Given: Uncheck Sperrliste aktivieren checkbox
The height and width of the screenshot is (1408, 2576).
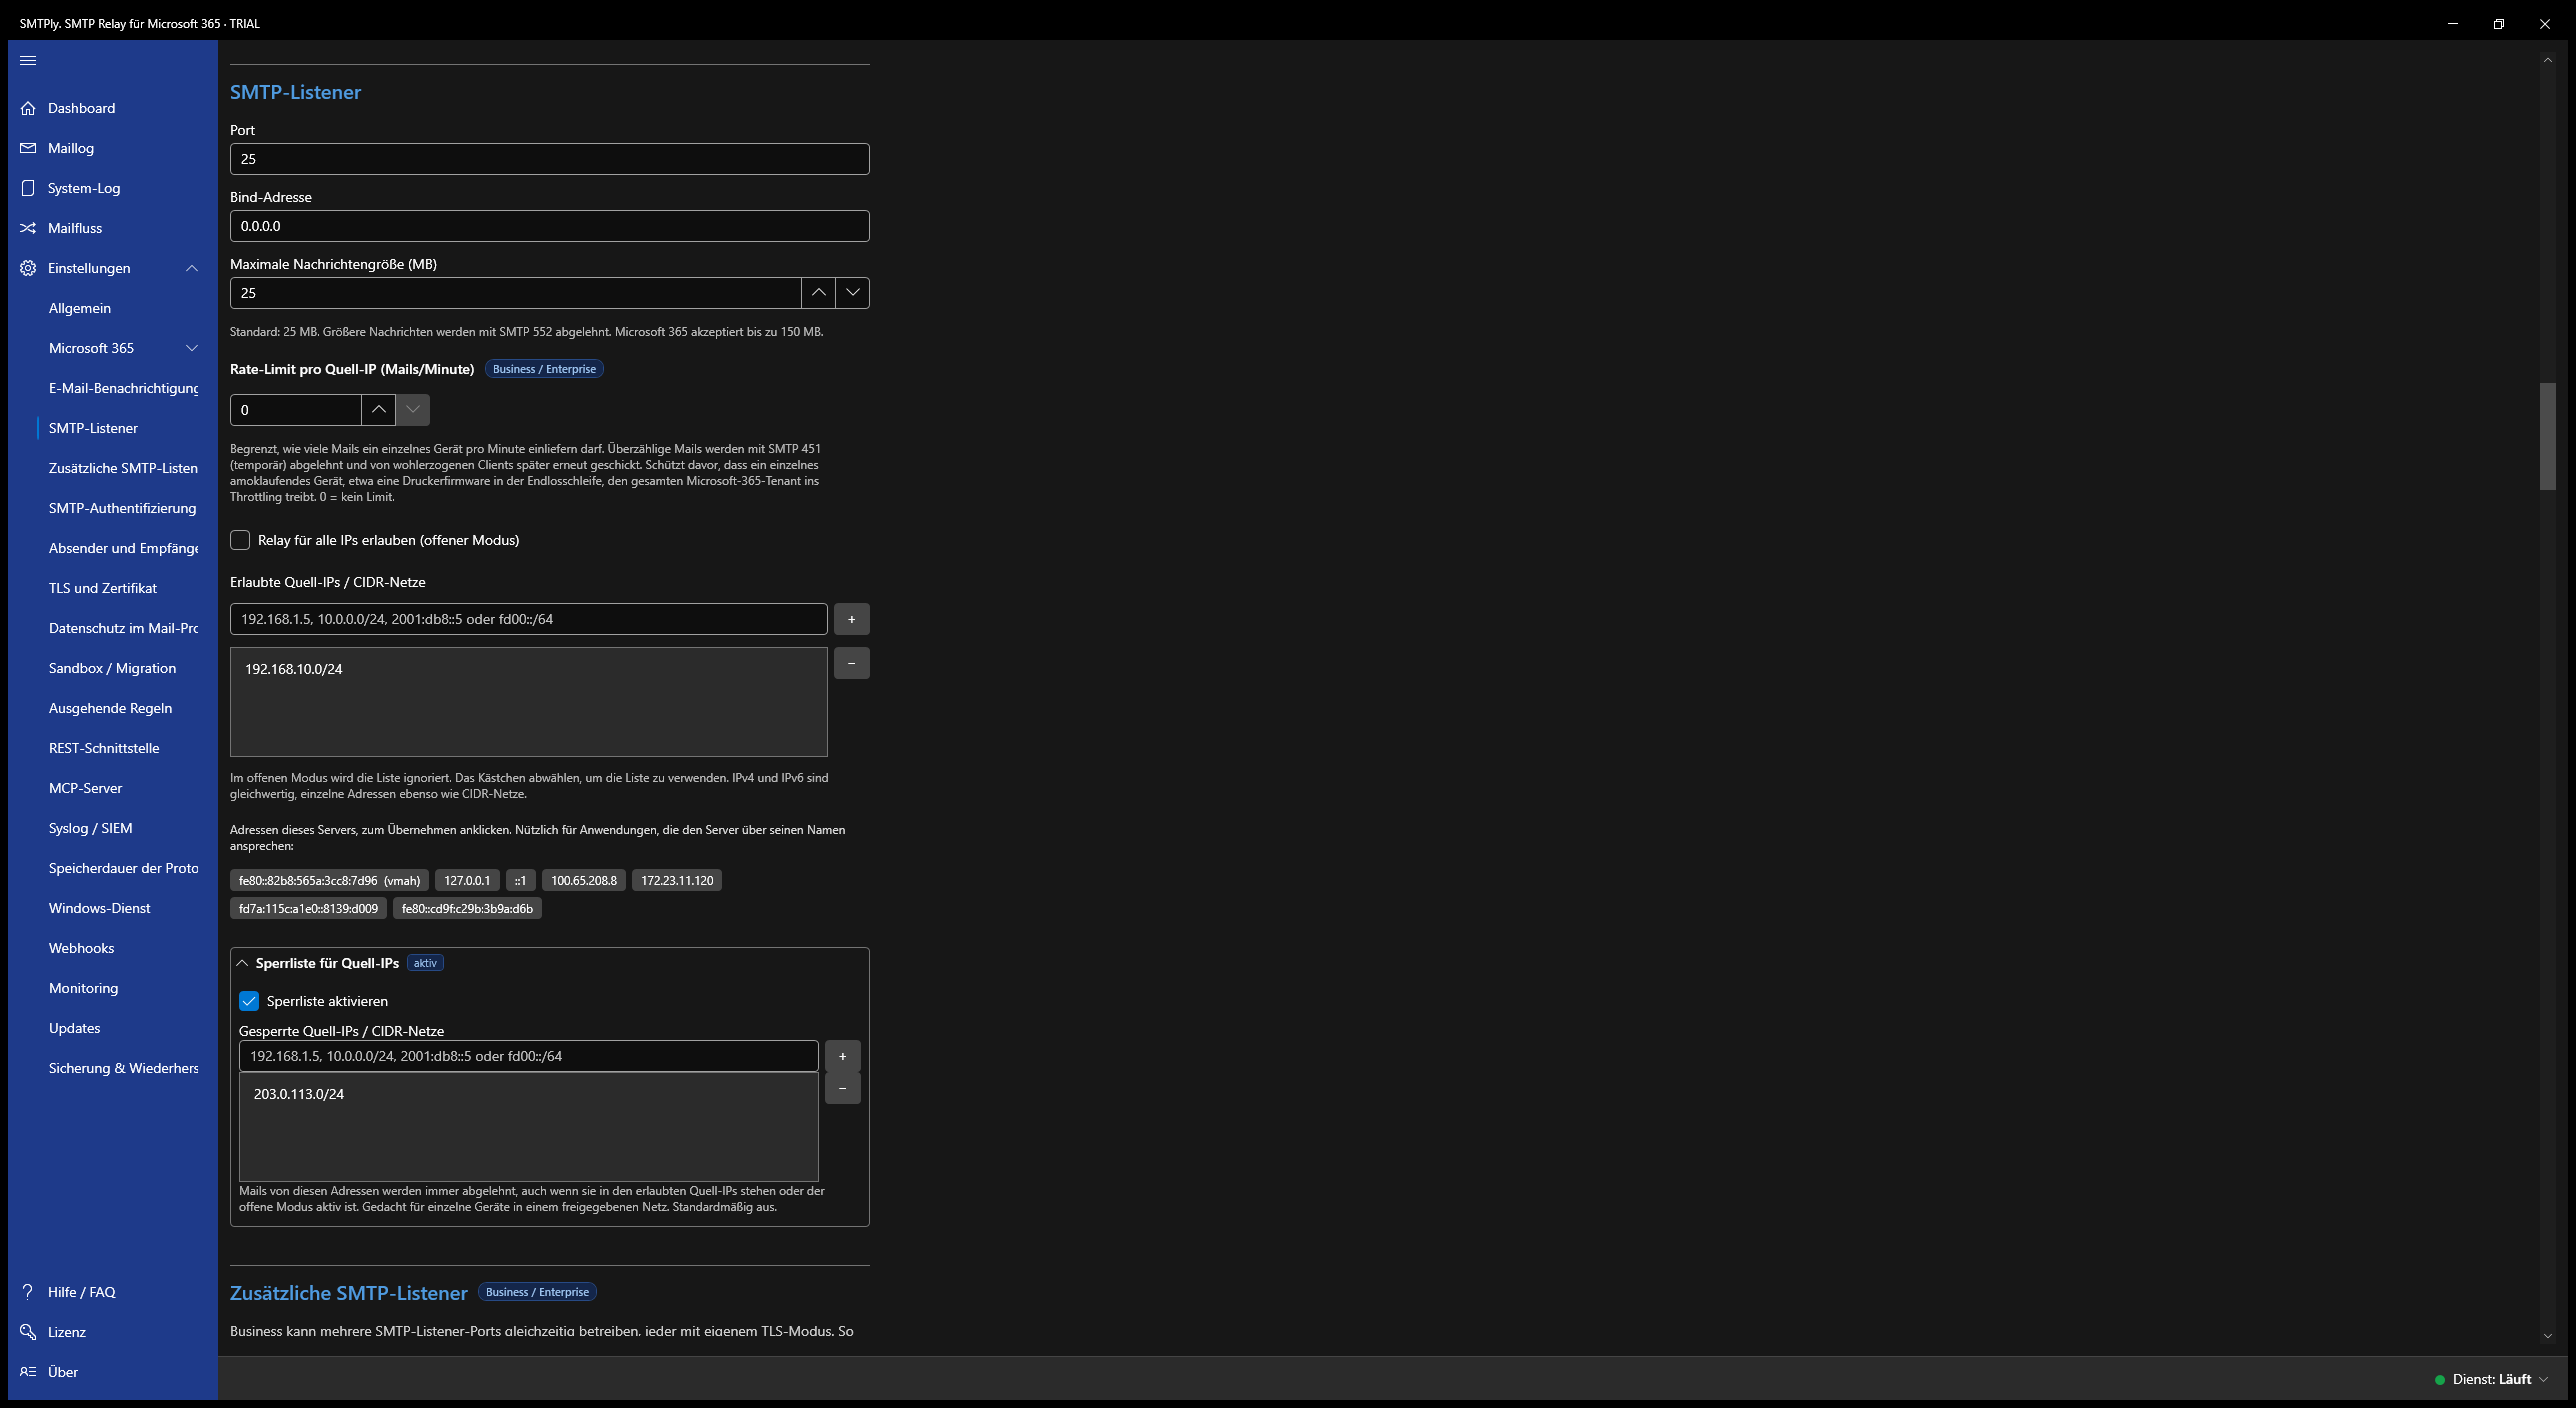Looking at the screenshot, I should 249,1001.
